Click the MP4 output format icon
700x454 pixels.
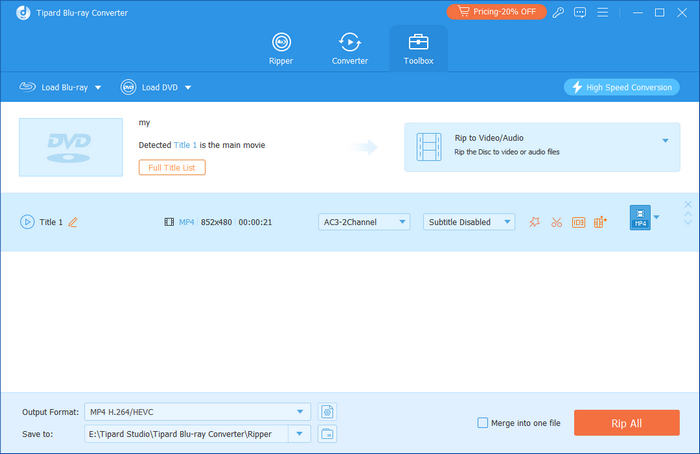pos(640,217)
